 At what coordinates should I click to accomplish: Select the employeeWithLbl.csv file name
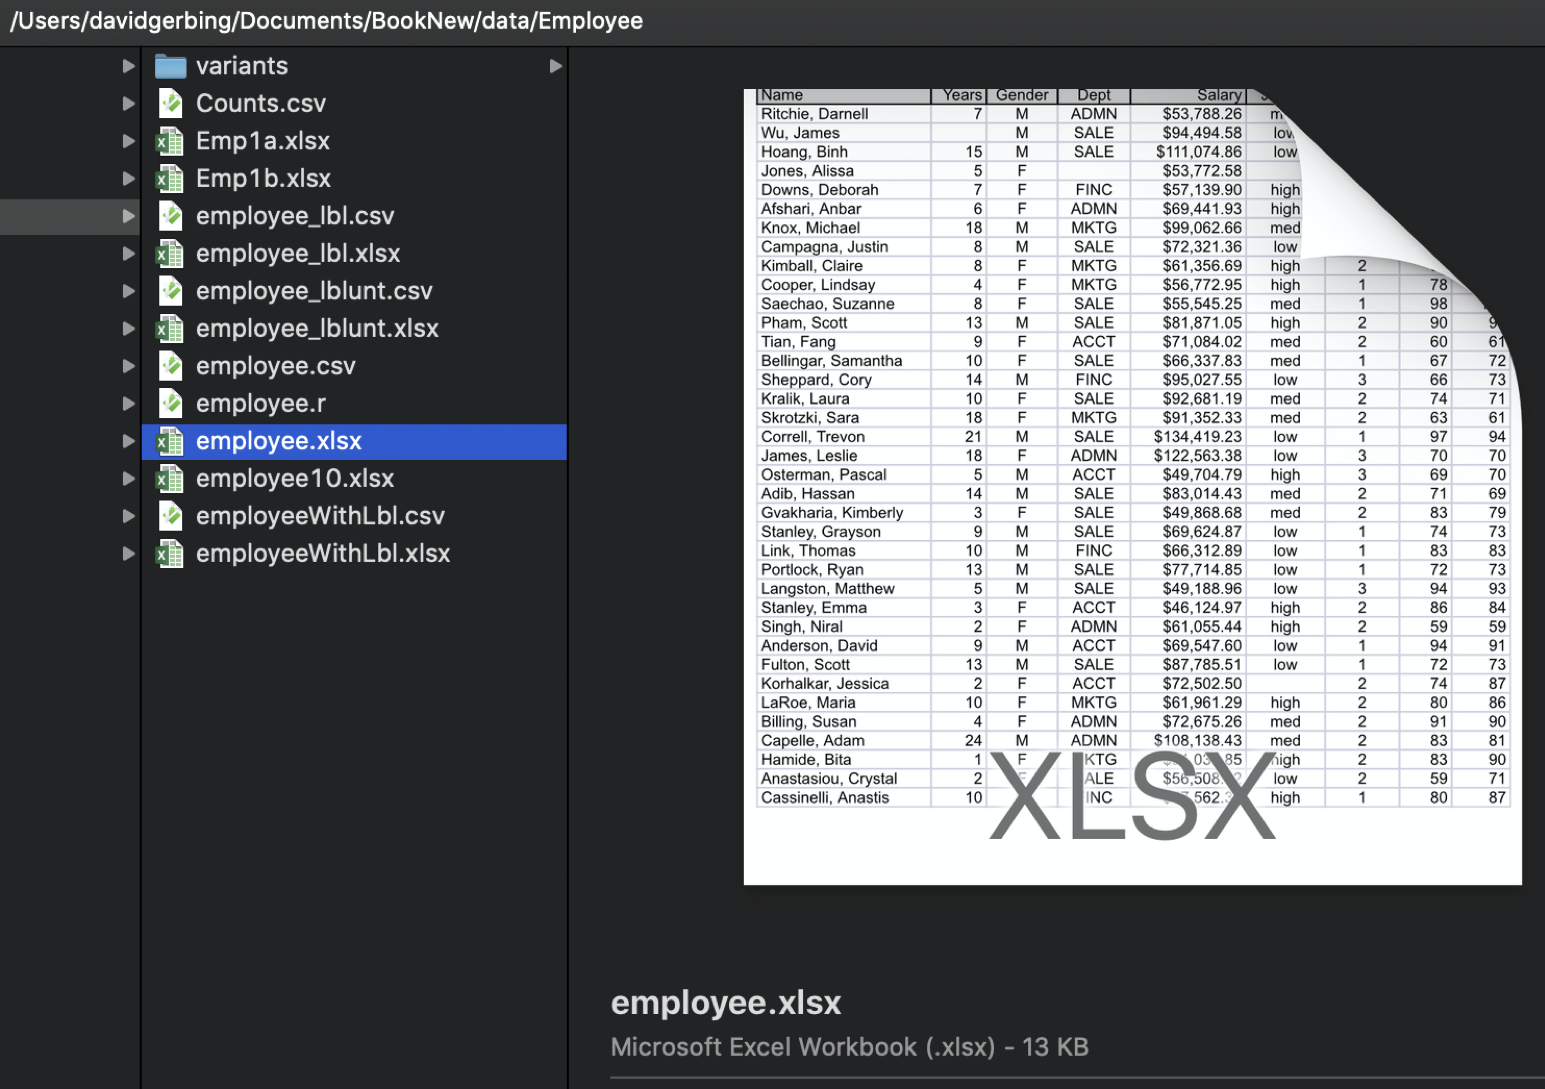[x=320, y=516]
